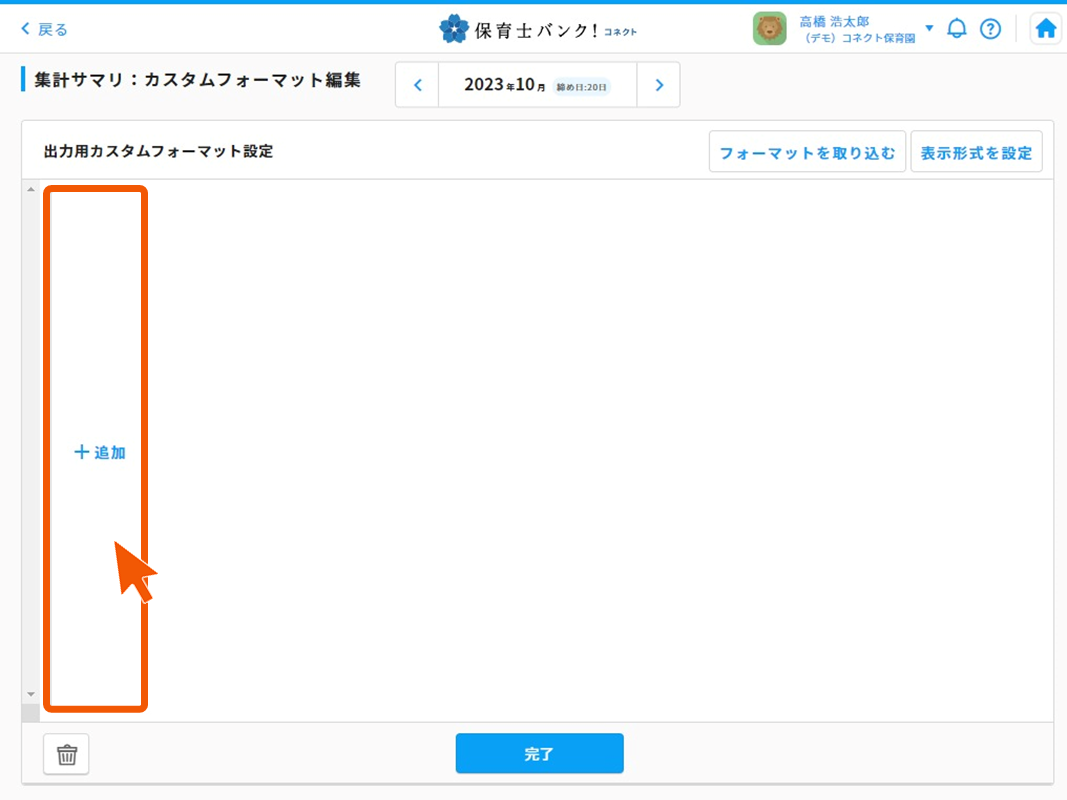The image size is (1067, 800).
Task: Click the help question mark icon
Action: [990, 28]
